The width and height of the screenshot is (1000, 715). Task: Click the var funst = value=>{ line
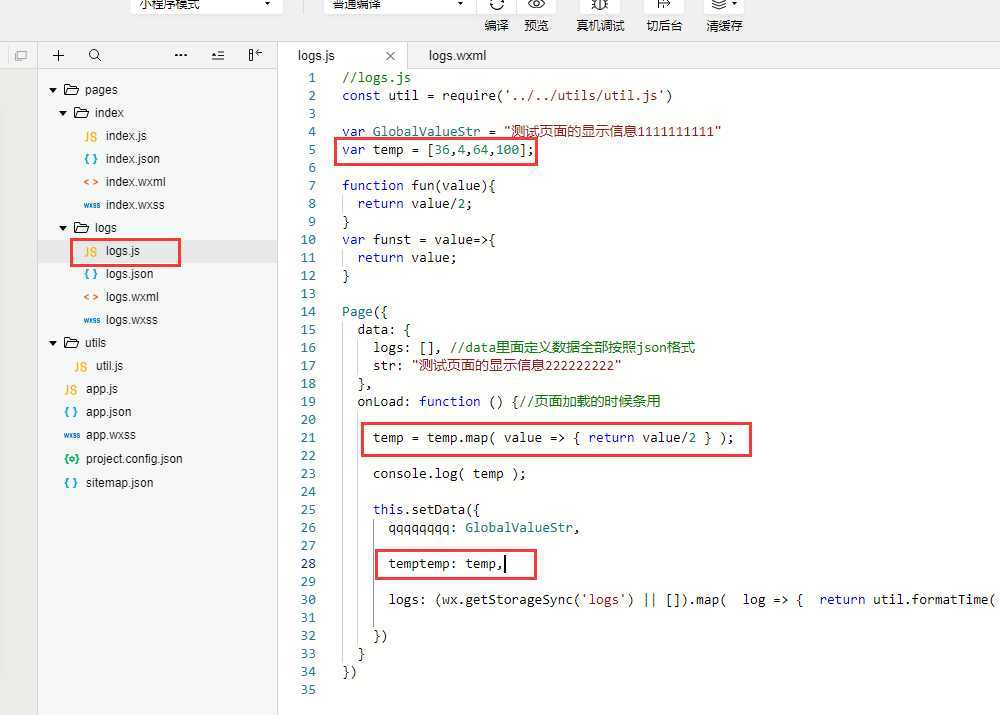click(x=418, y=240)
